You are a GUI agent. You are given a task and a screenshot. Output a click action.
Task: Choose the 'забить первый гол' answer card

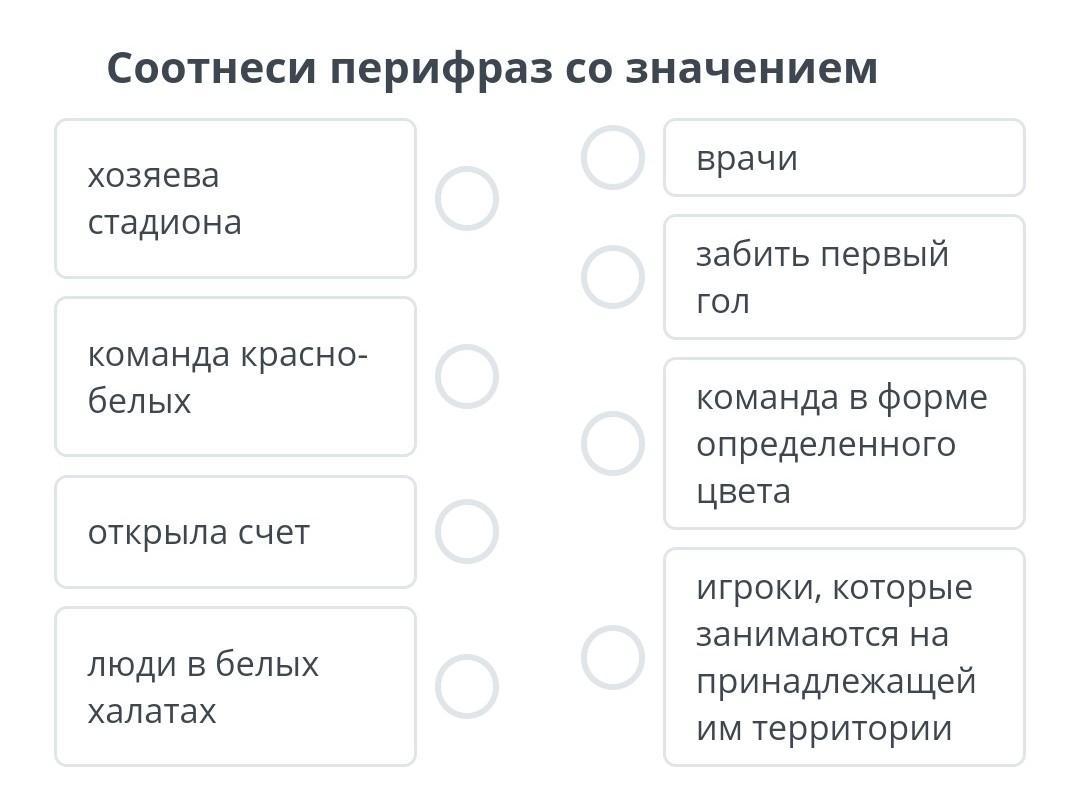[x=844, y=277]
